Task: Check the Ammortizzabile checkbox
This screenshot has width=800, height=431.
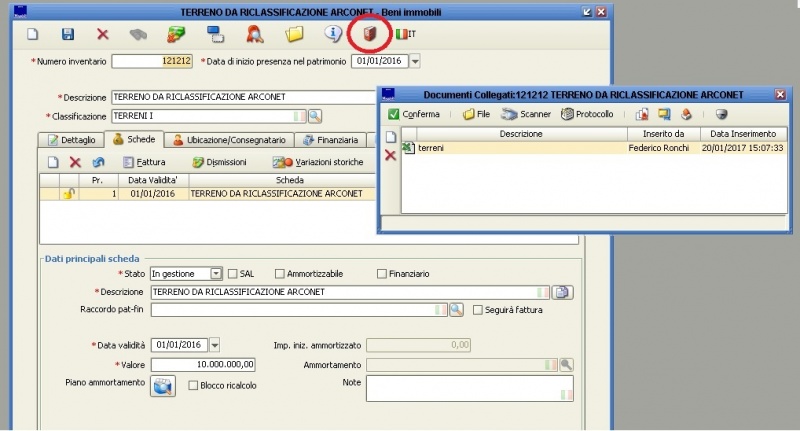Action: pos(279,273)
